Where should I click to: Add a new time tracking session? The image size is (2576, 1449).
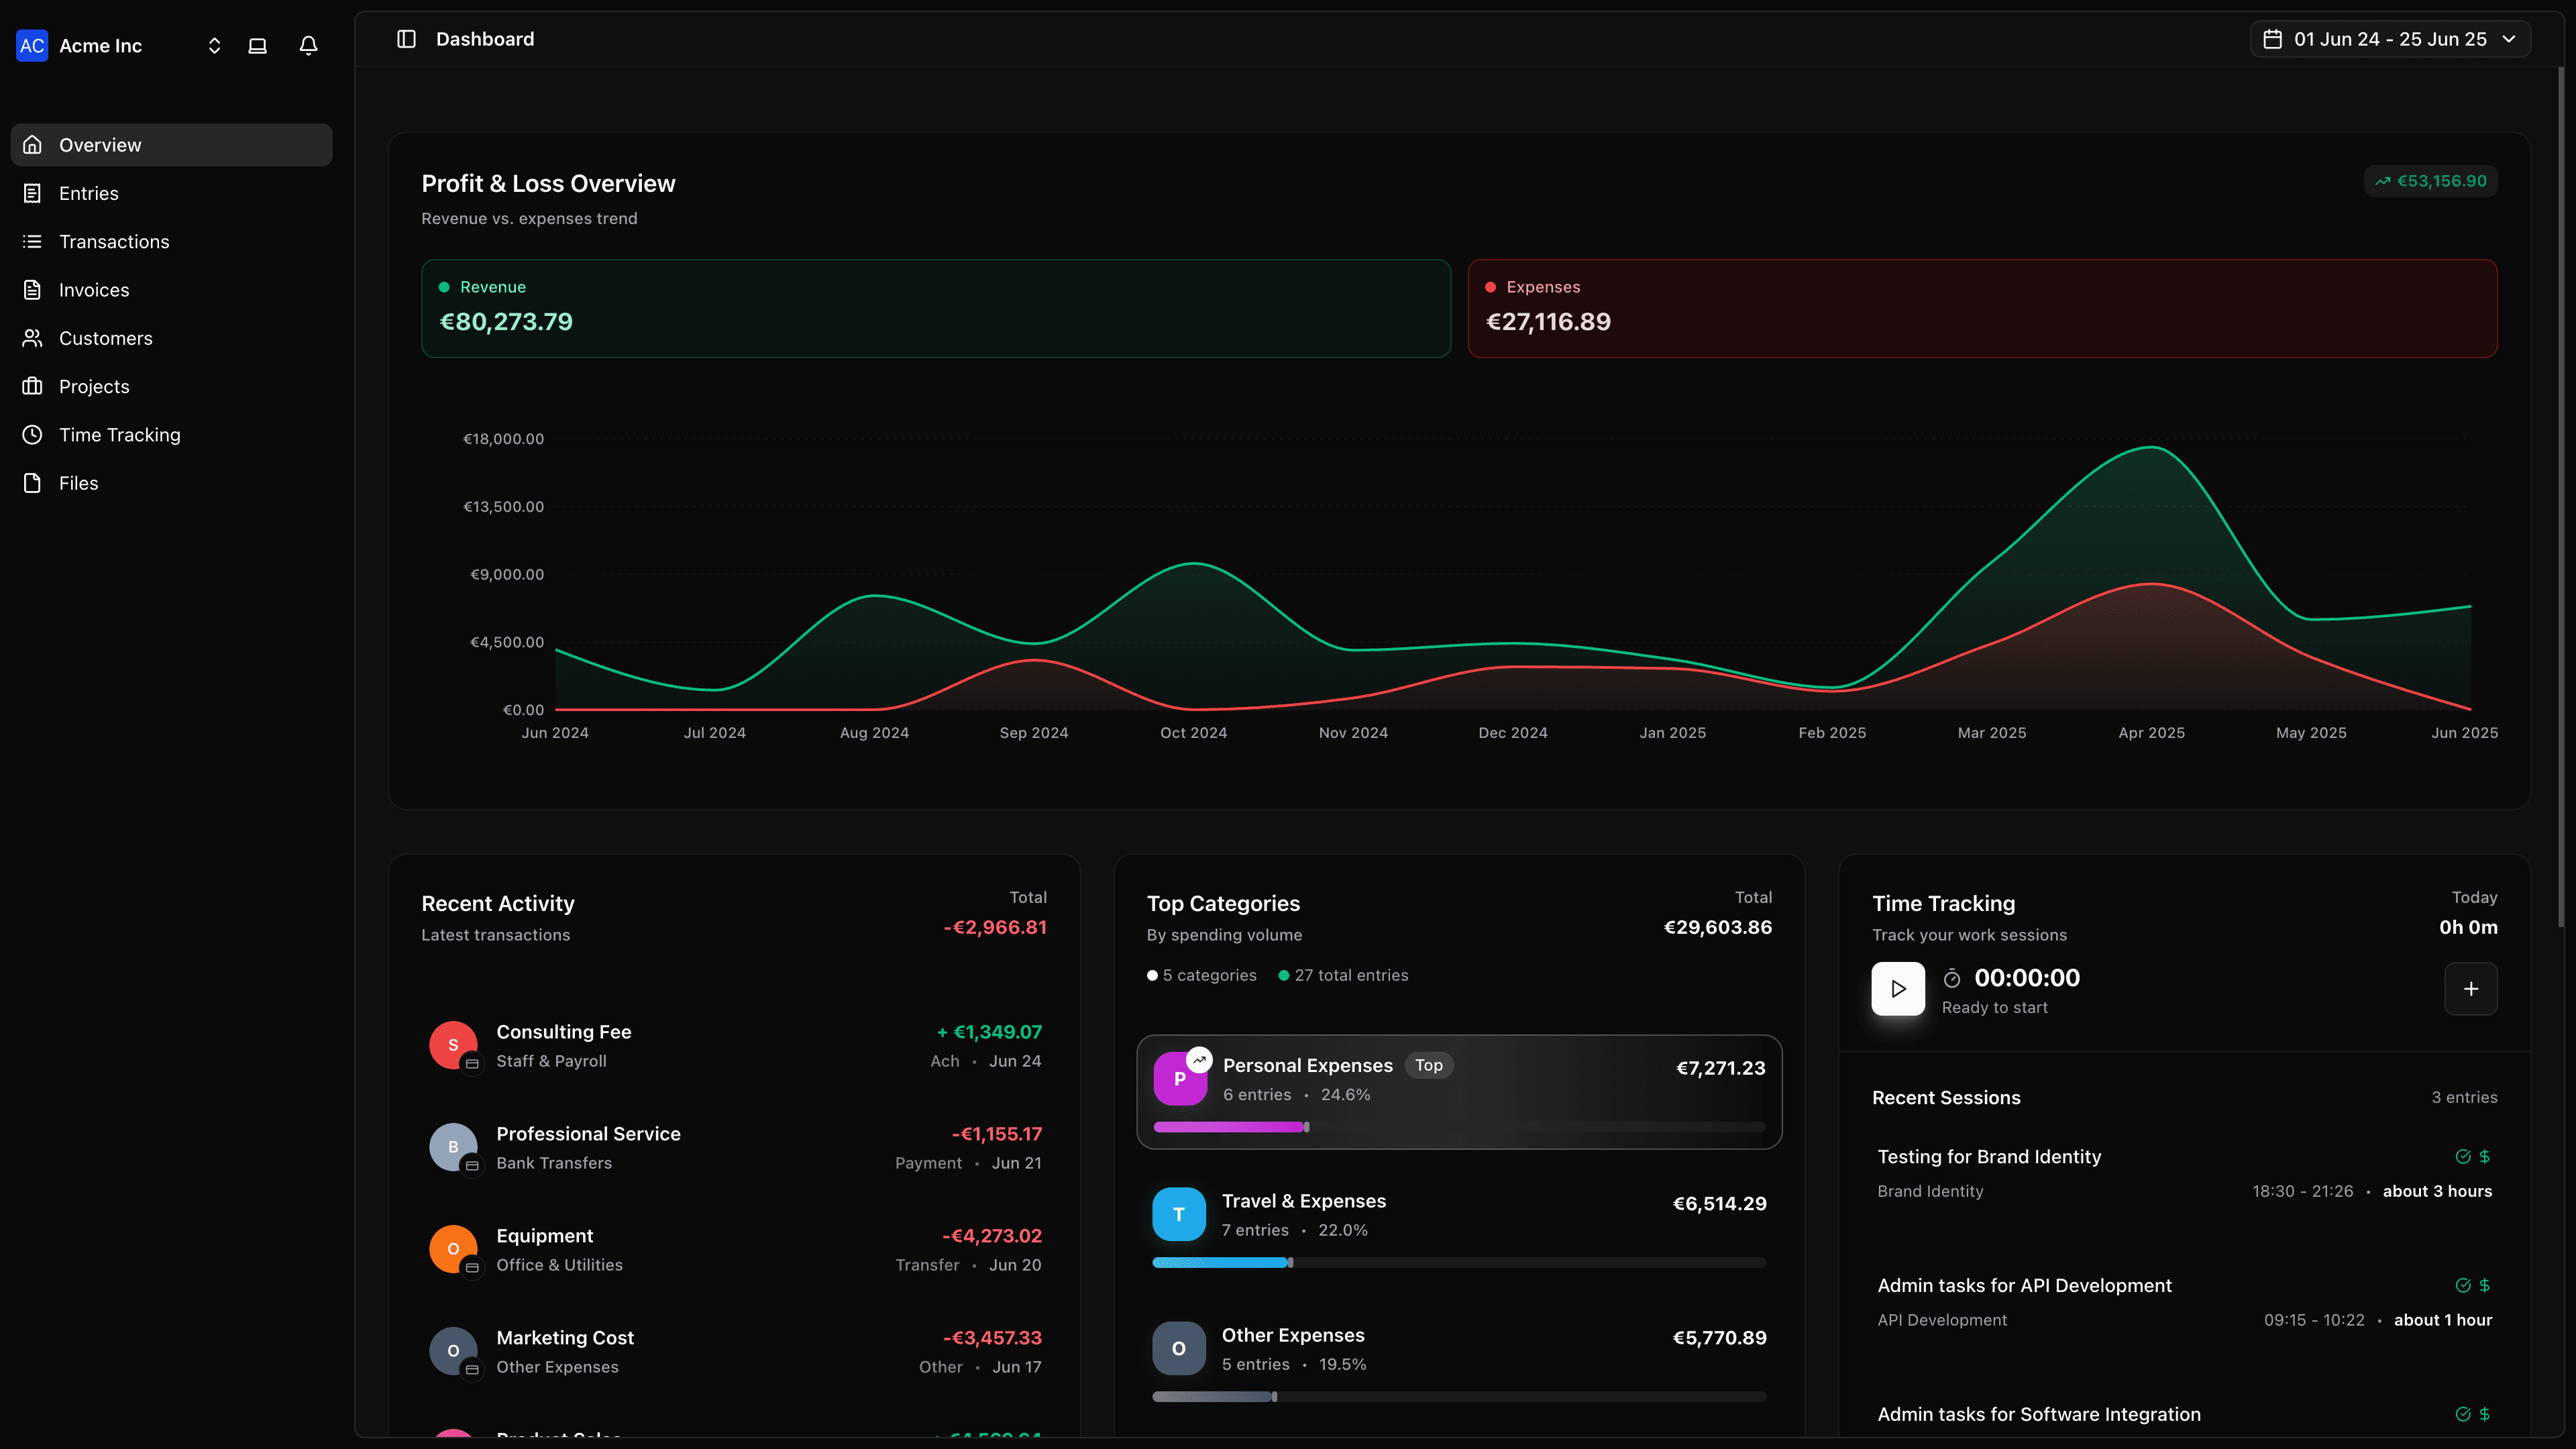point(2471,989)
